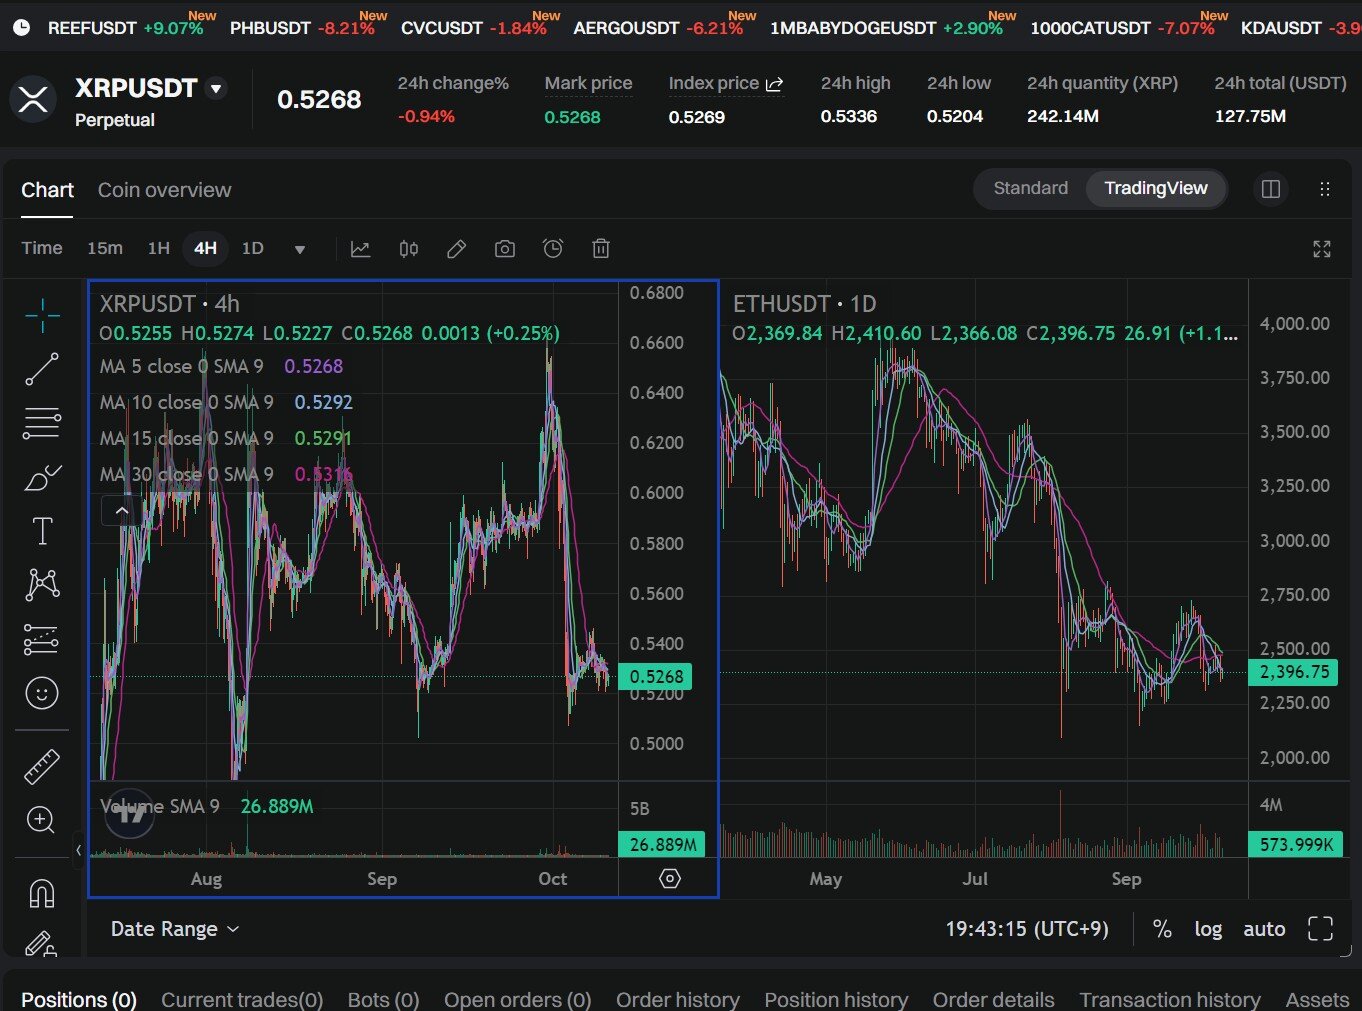Open the Date Range dropdown
Screen dimensions: 1362x1011
(175, 929)
